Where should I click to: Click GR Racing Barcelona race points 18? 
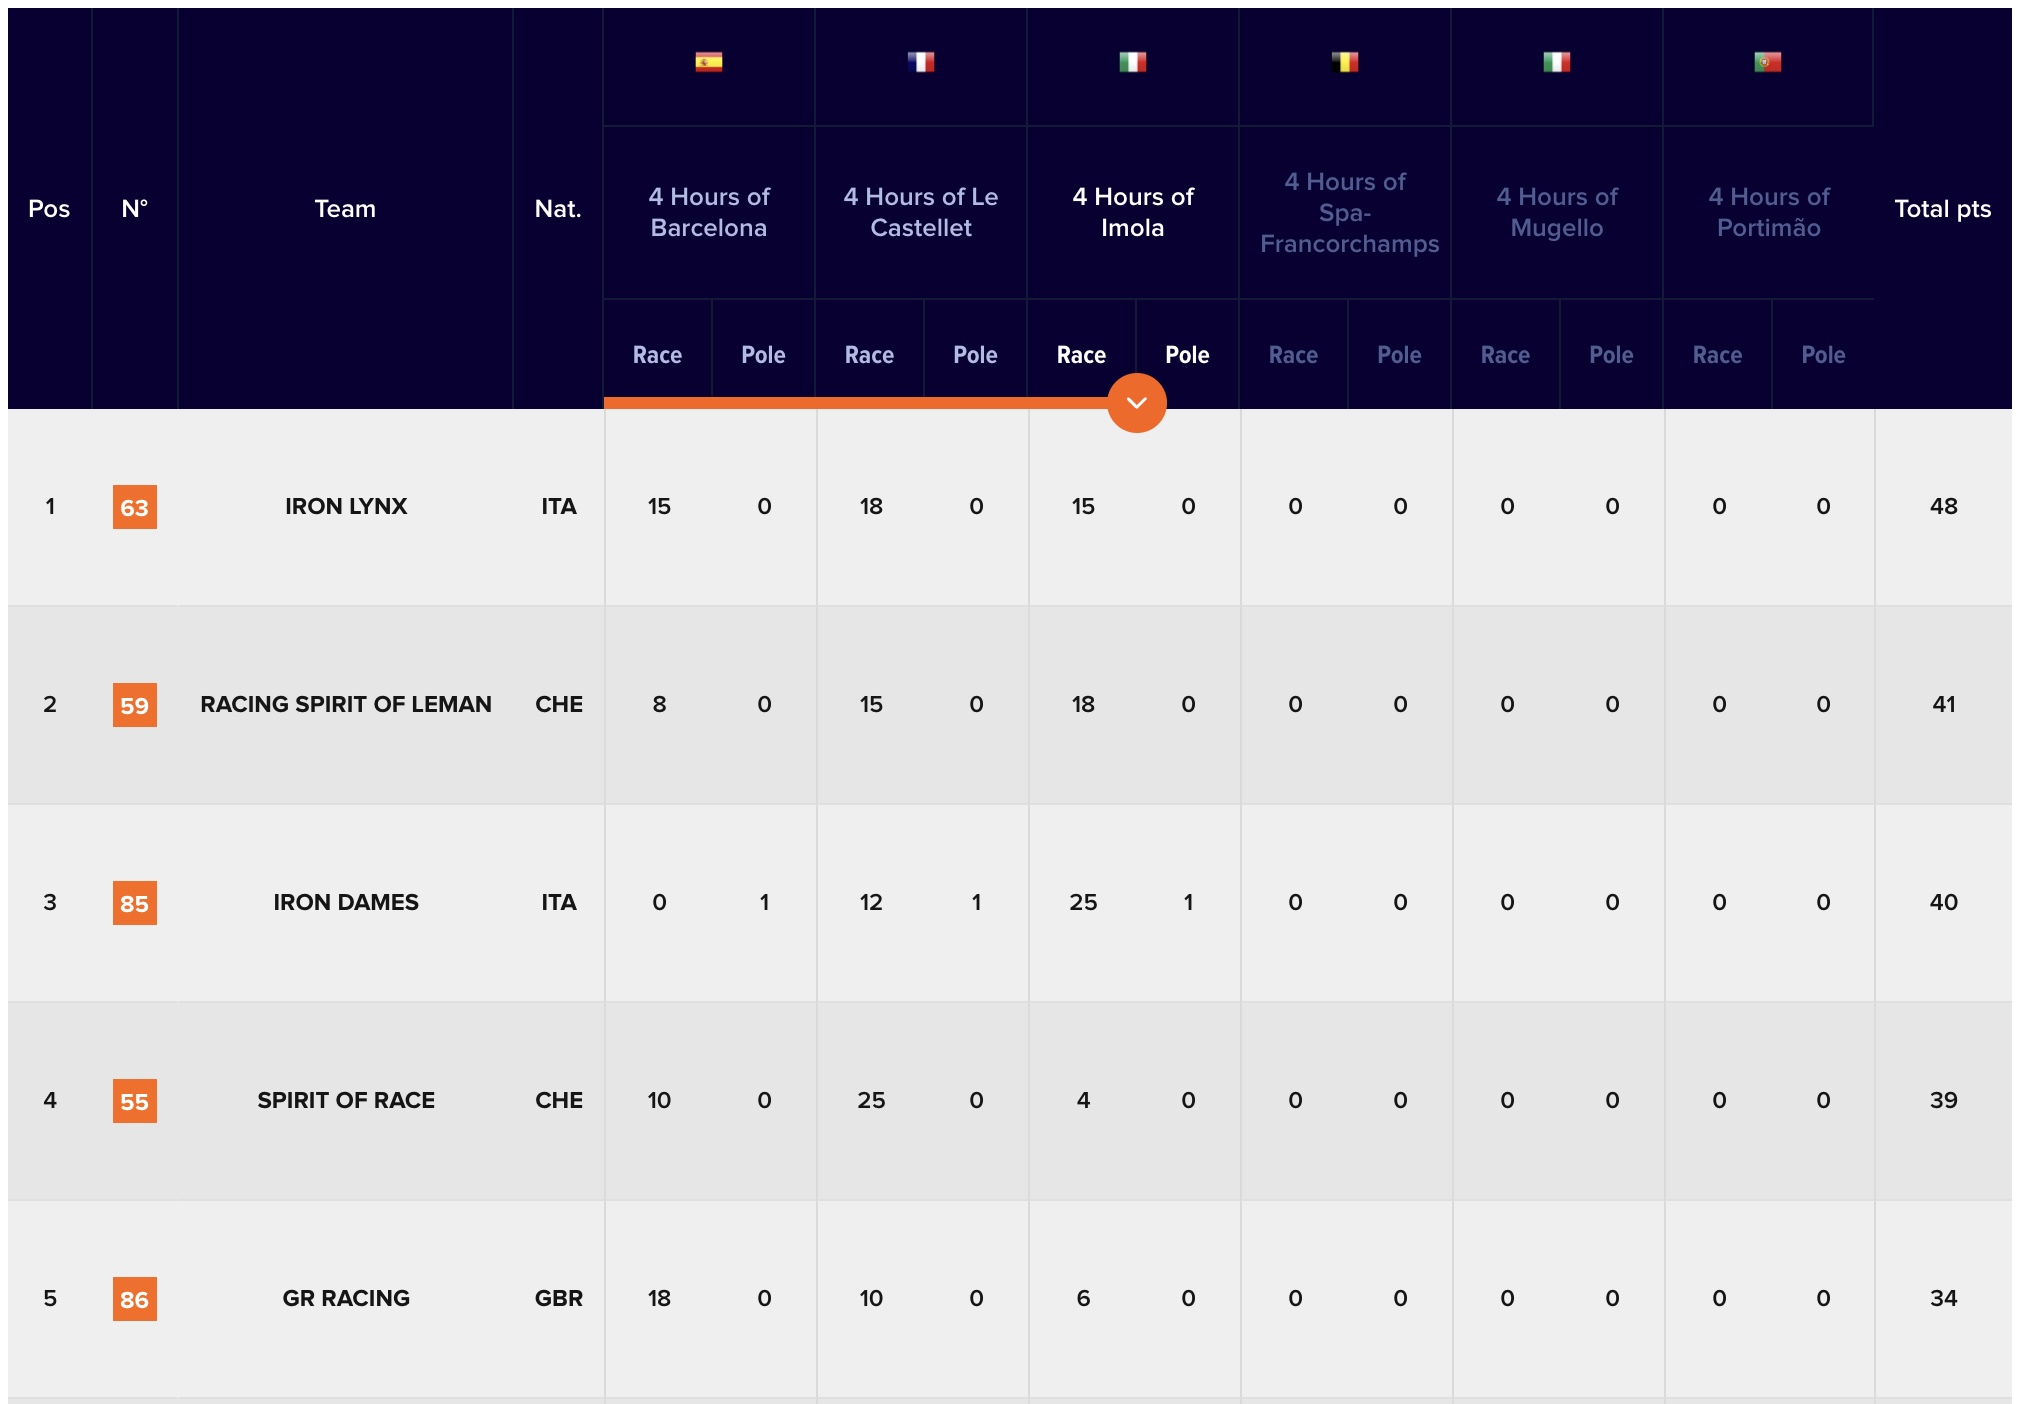[659, 1298]
